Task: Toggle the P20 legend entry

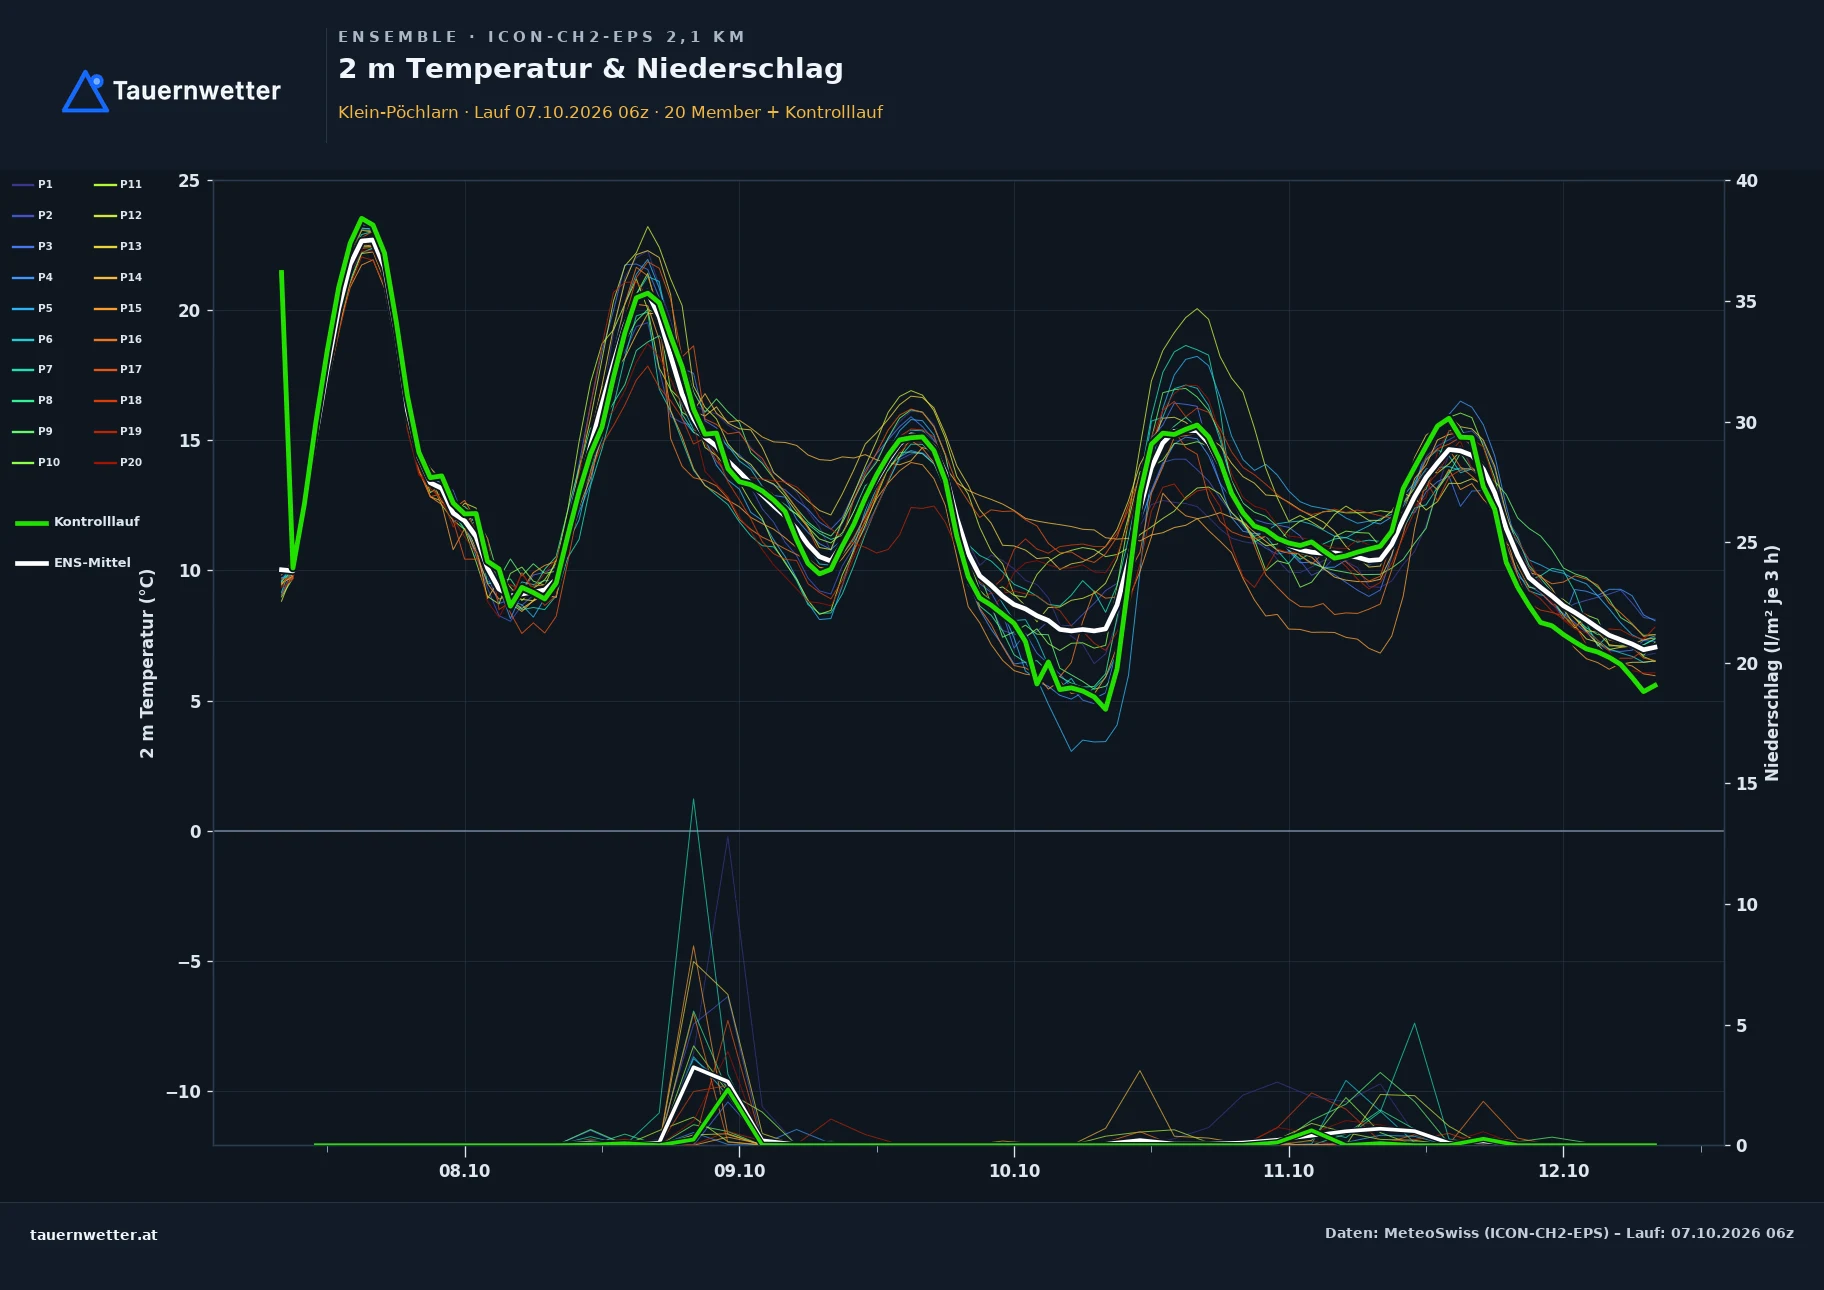Action: click(118, 462)
